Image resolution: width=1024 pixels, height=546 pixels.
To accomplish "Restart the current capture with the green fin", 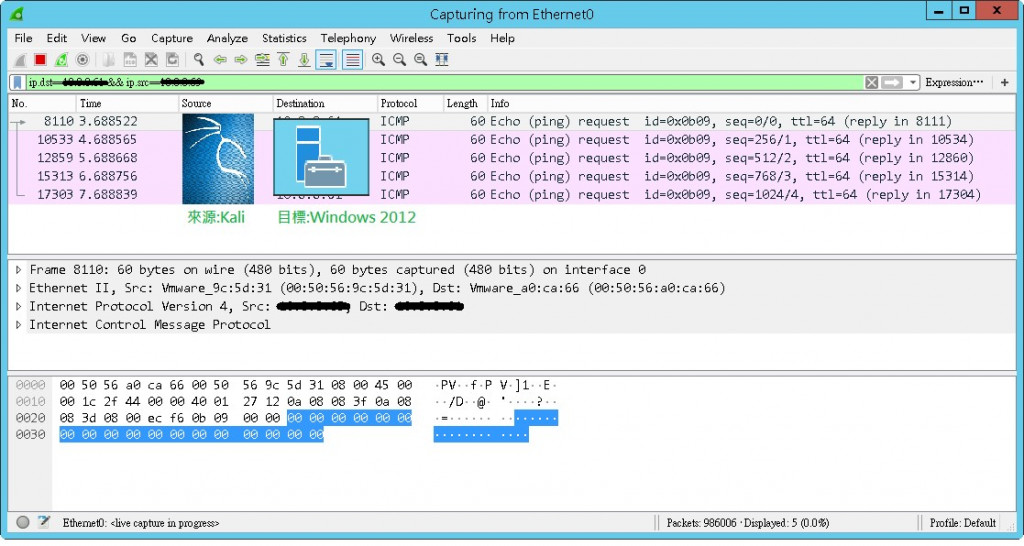I will point(61,60).
